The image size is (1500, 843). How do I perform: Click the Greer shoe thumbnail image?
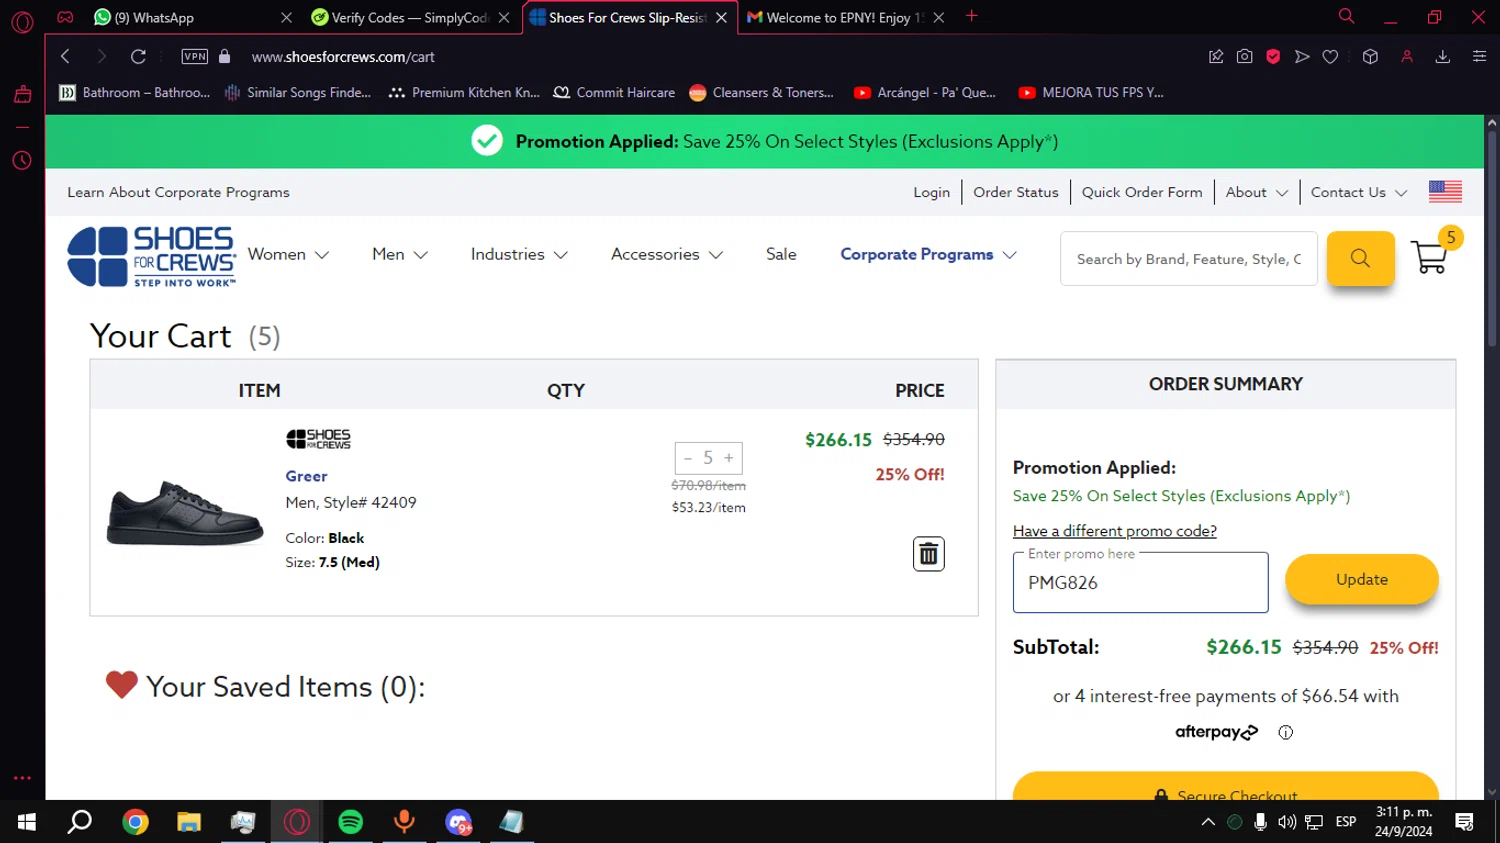click(x=185, y=513)
